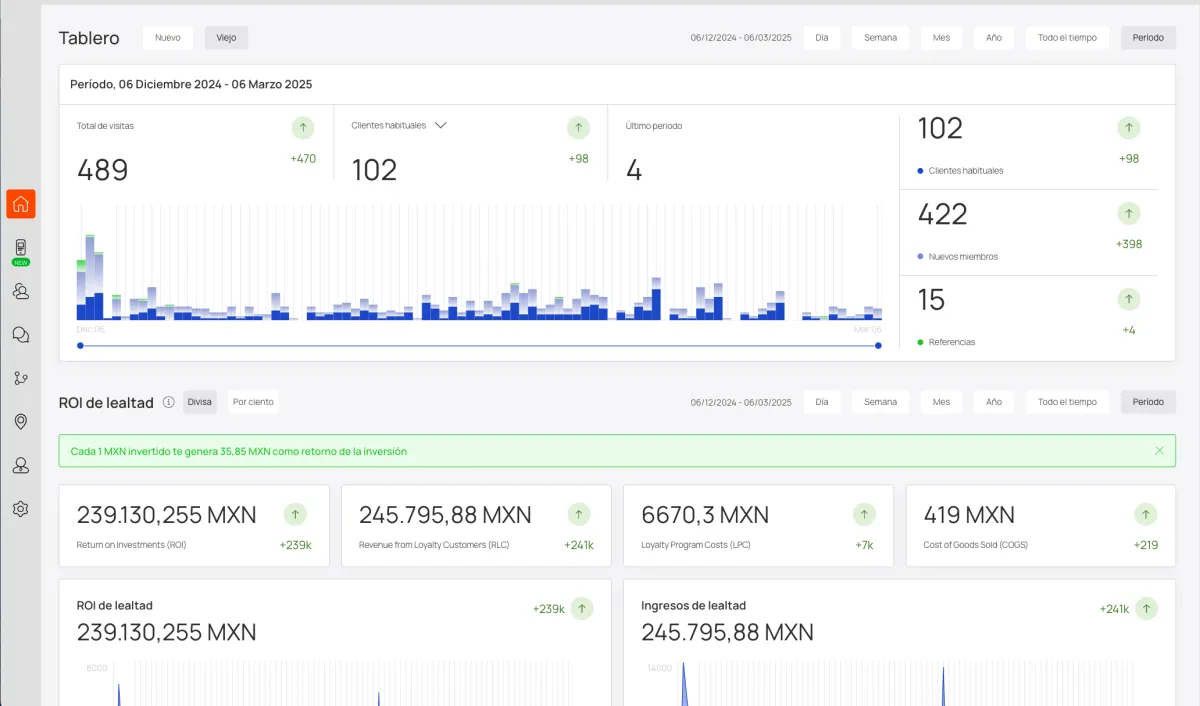The width and height of the screenshot is (1200, 706).
Task: Click Todo el tiempo button in Tablero
Action: (1067, 38)
